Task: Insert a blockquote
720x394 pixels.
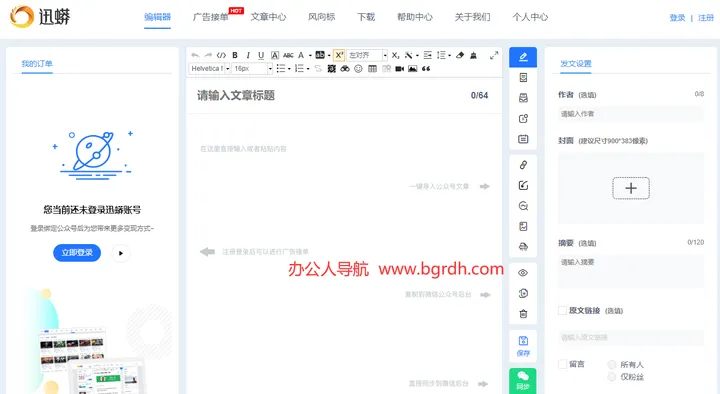Action: pos(426,69)
